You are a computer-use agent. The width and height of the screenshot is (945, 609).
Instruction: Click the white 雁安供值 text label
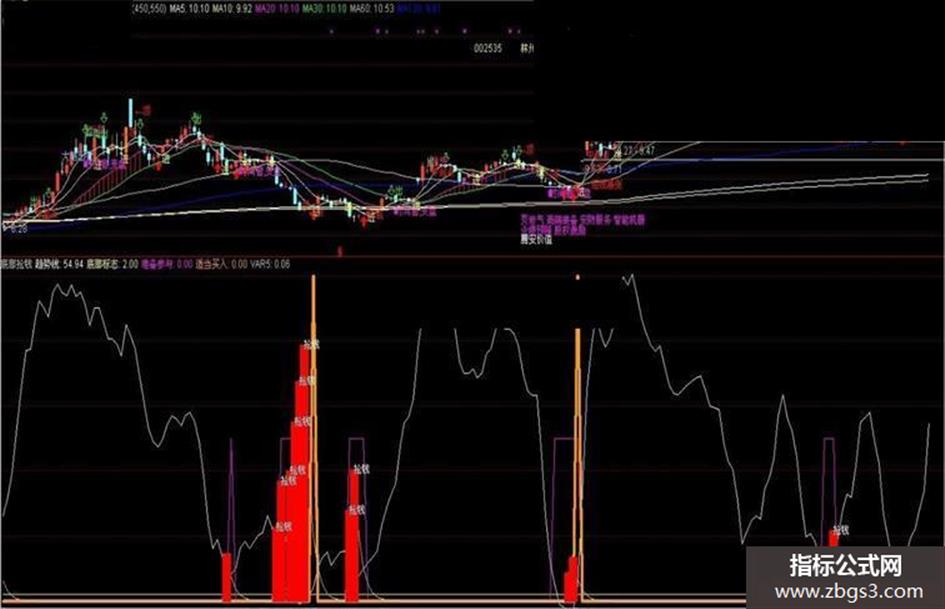click(536, 238)
